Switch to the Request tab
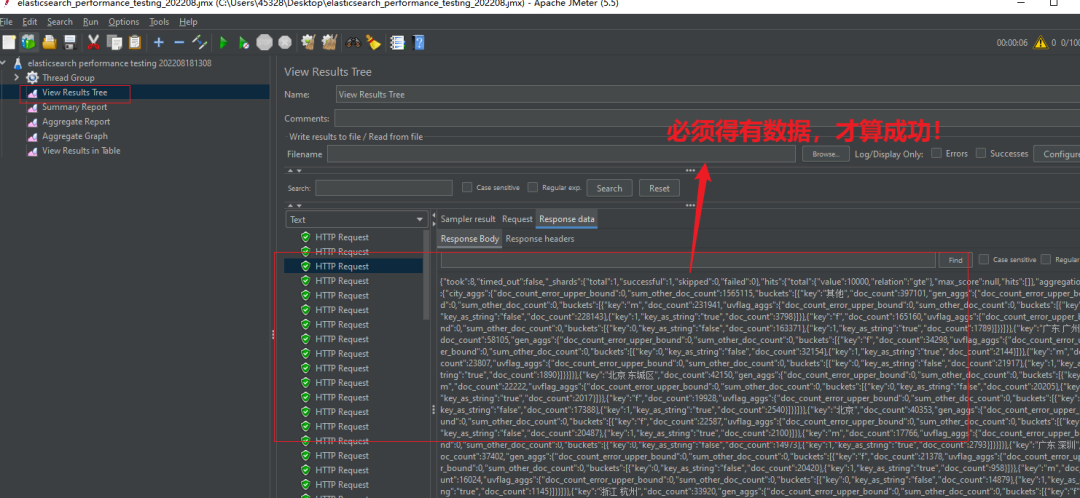The height and width of the screenshot is (498, 1080). 517,219
